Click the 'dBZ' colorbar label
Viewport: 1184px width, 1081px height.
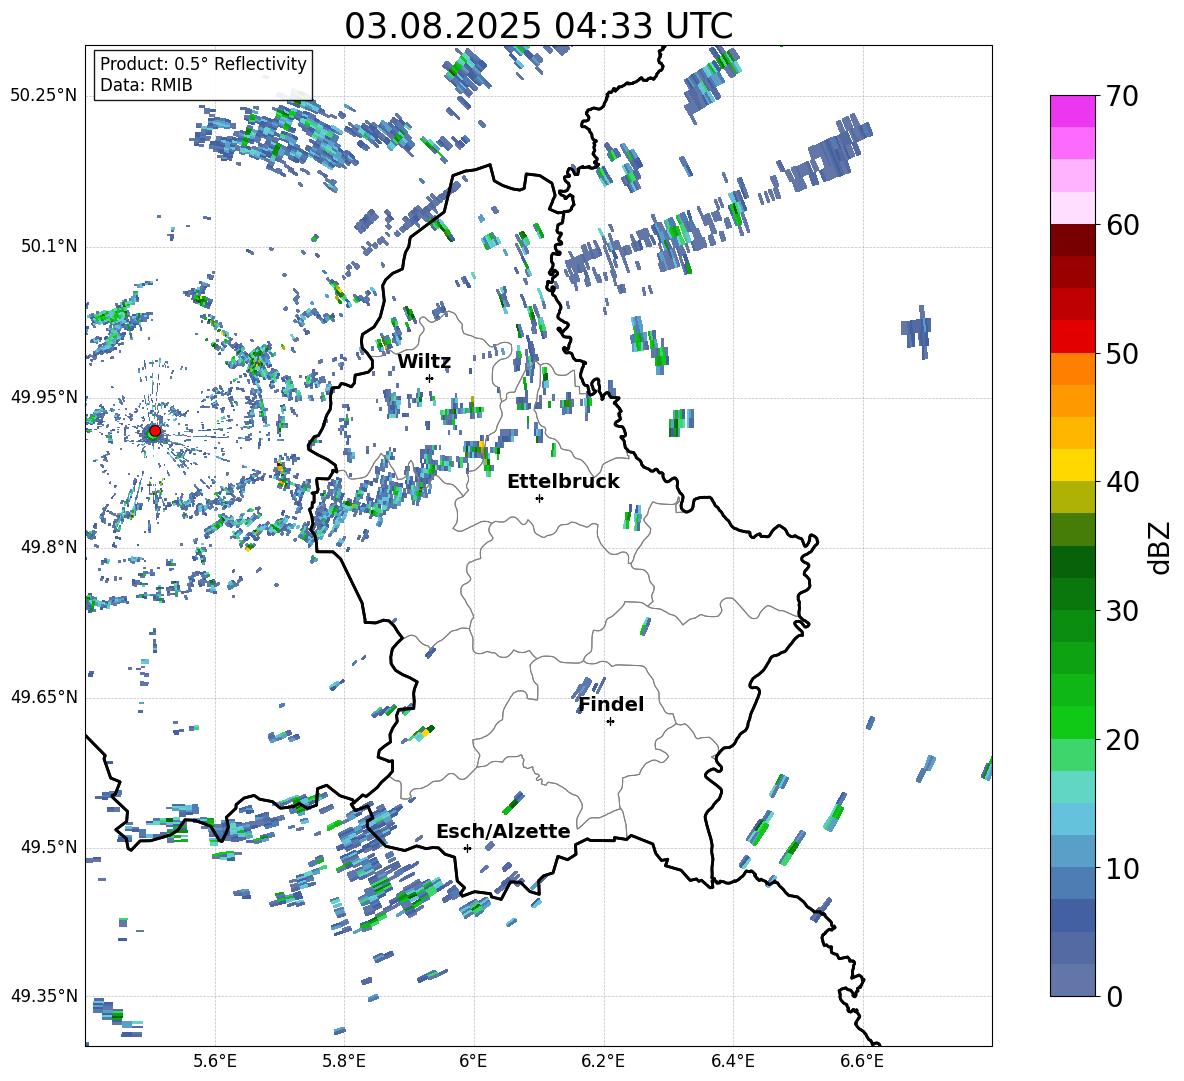1161,547
